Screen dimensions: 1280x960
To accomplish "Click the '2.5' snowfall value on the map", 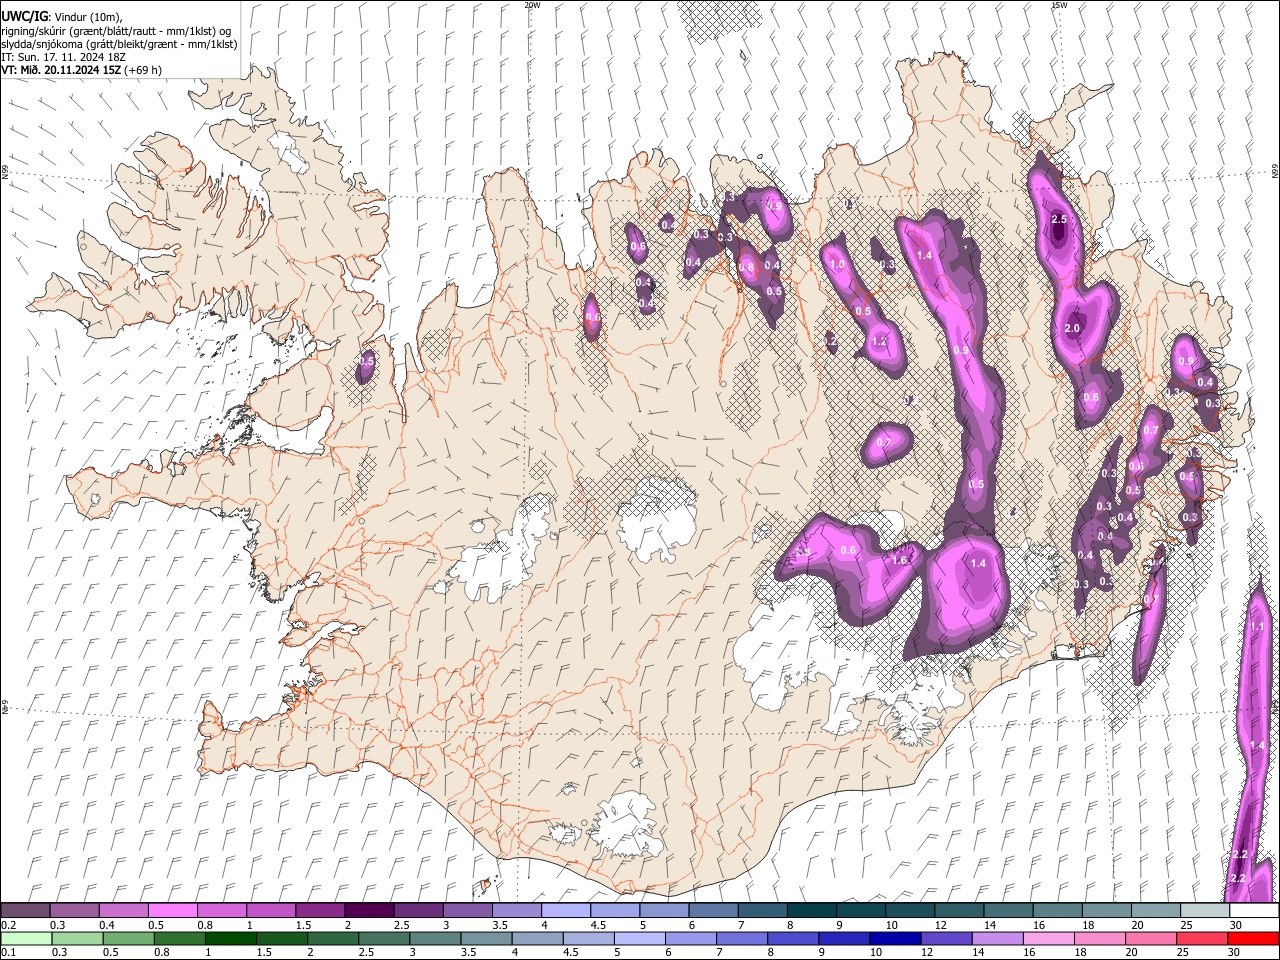I will point(1060,219).
